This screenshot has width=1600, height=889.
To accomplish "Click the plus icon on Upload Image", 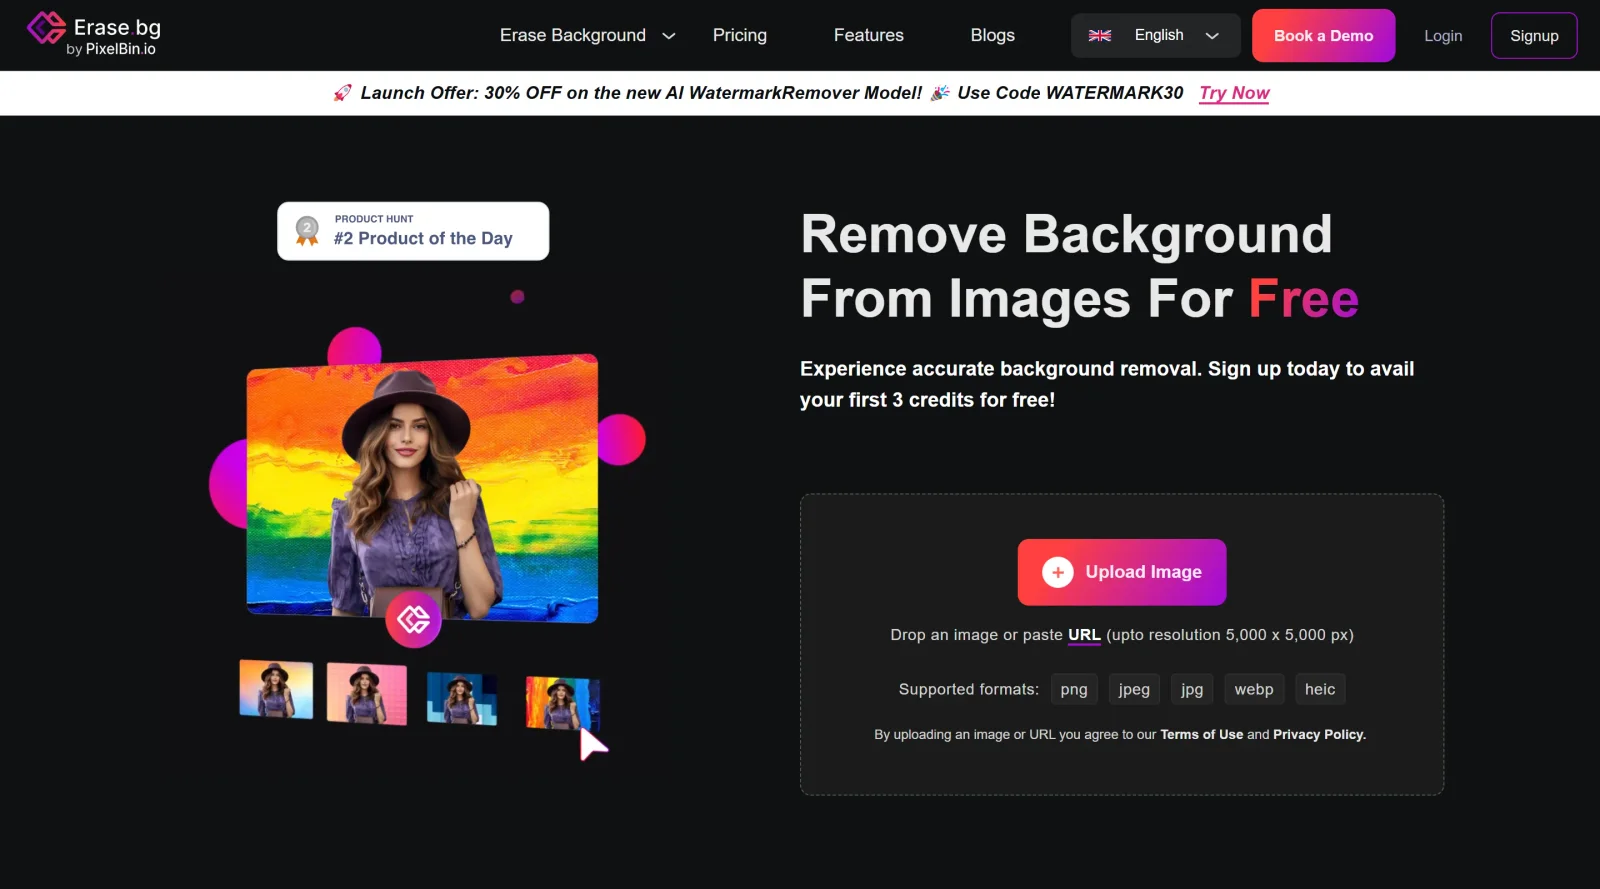I will pos(1058,572).
